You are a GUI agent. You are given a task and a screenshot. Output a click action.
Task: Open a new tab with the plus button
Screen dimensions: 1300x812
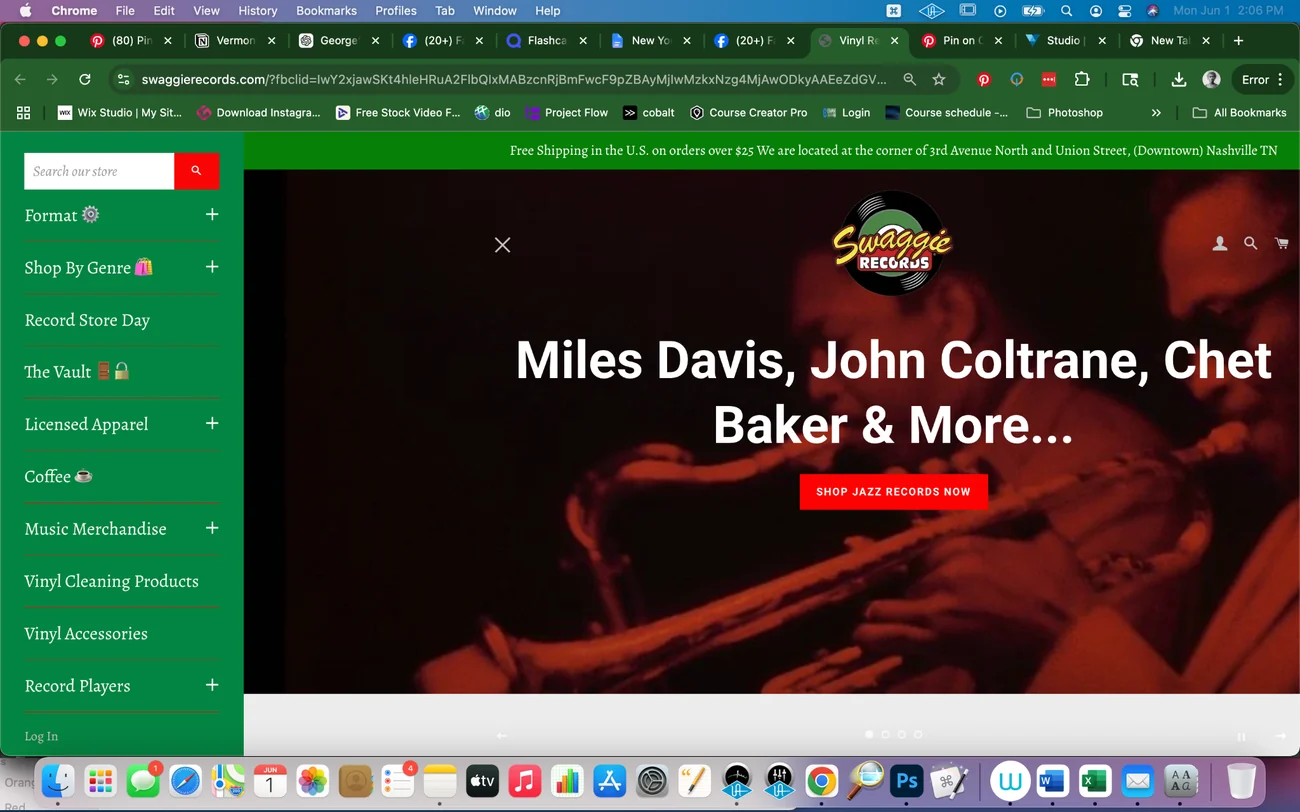coord(1238,41)
